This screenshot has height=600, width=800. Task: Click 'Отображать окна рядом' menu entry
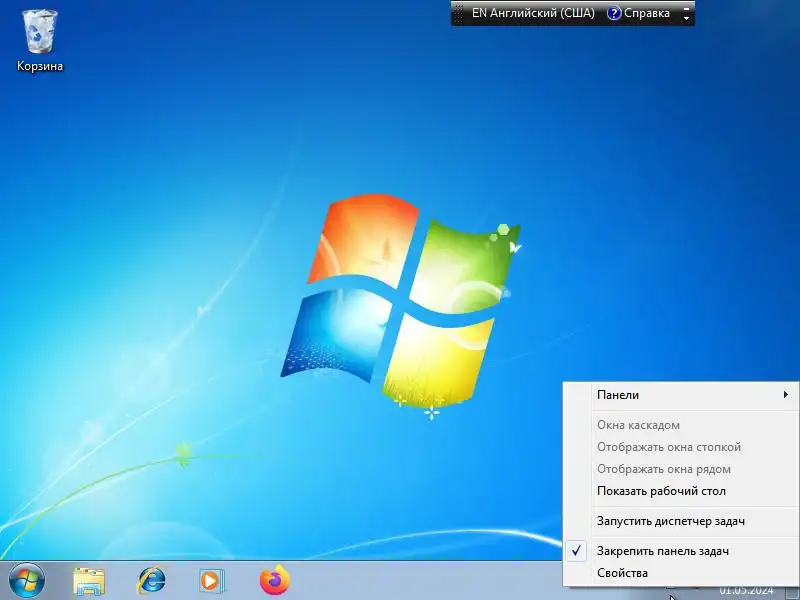tap(681, 469)
